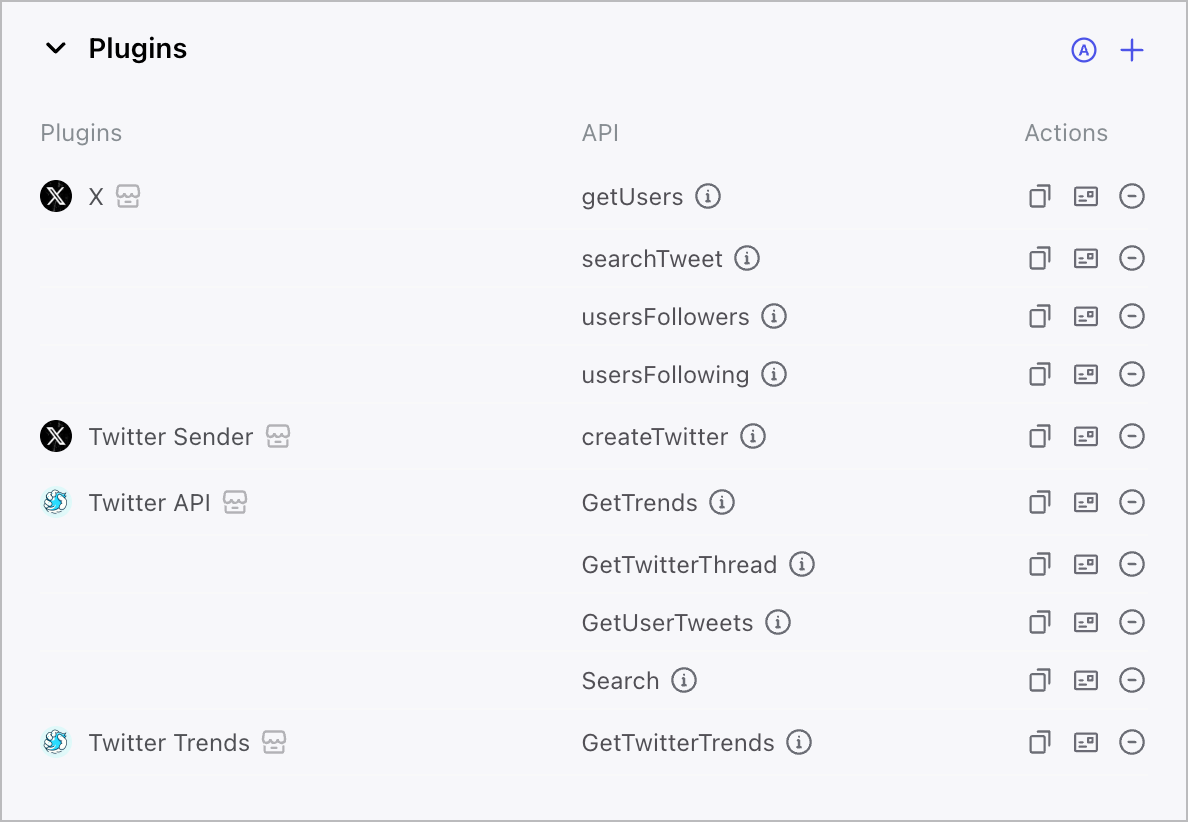The image size is (1188, 822).
Task: Open info tooltip for GetUserTweets
Action: [x=779, y=622]
